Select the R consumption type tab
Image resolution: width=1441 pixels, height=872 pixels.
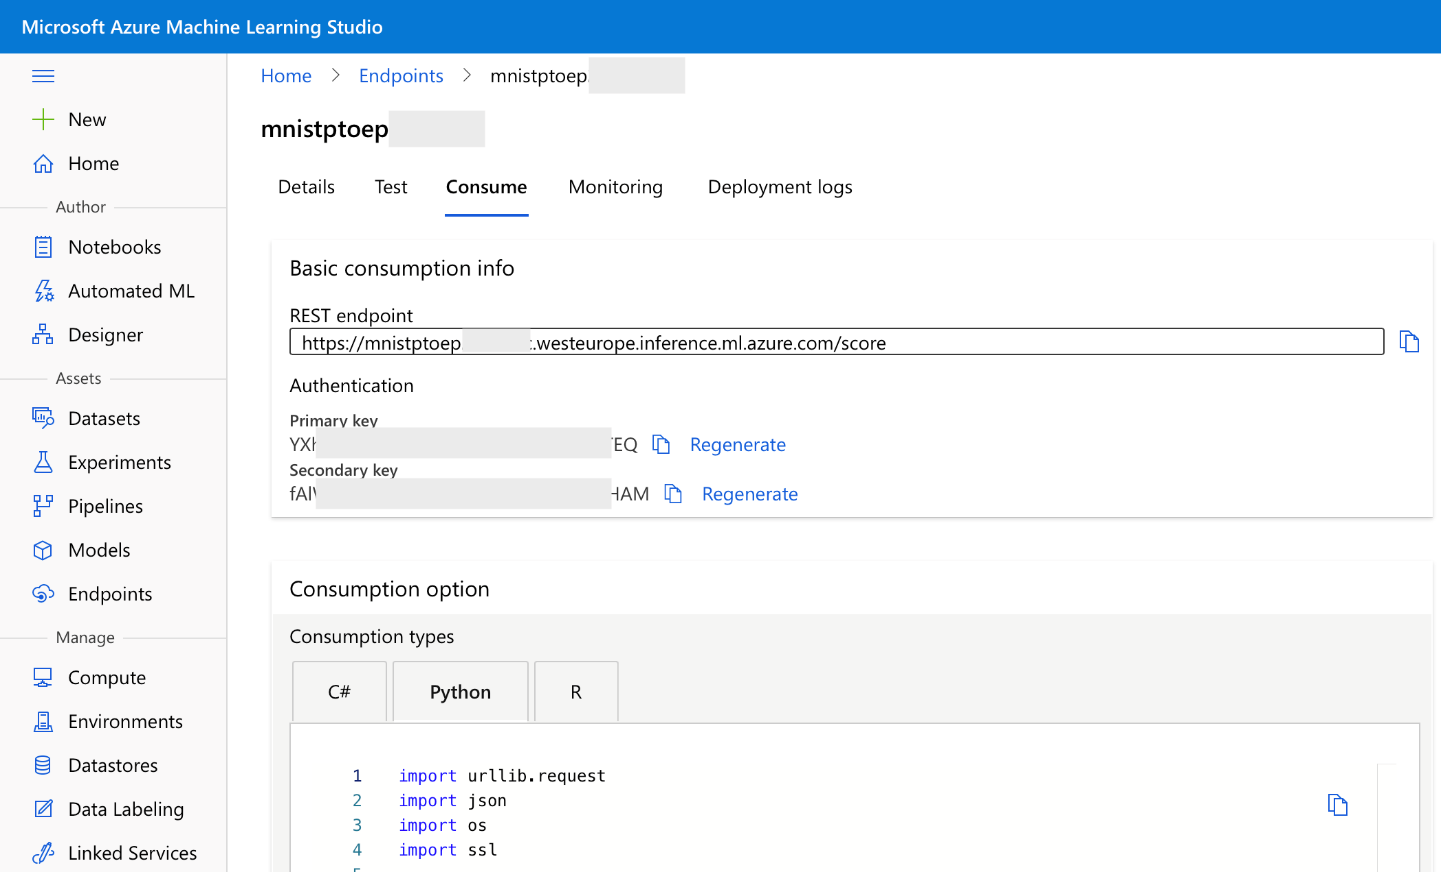click(576, 692)
